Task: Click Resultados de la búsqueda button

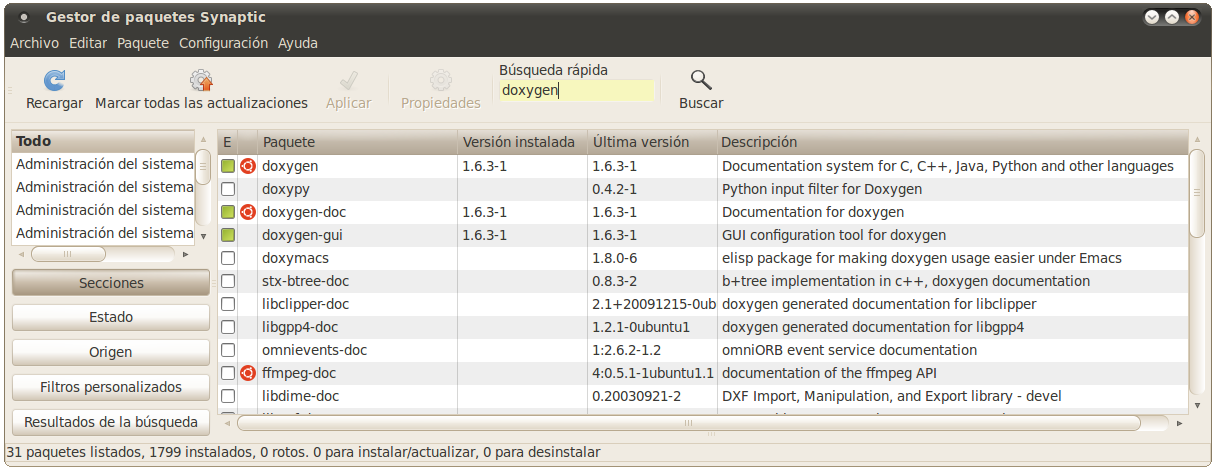Action: (111, 422)
